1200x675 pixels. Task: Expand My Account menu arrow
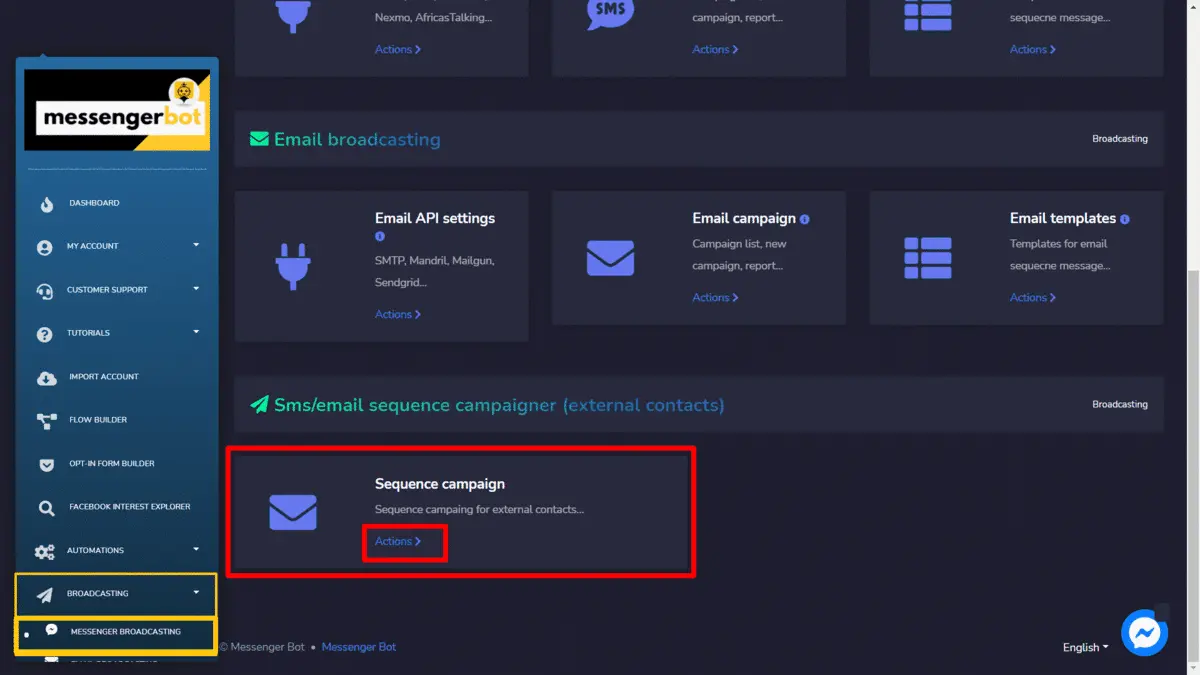196,245
